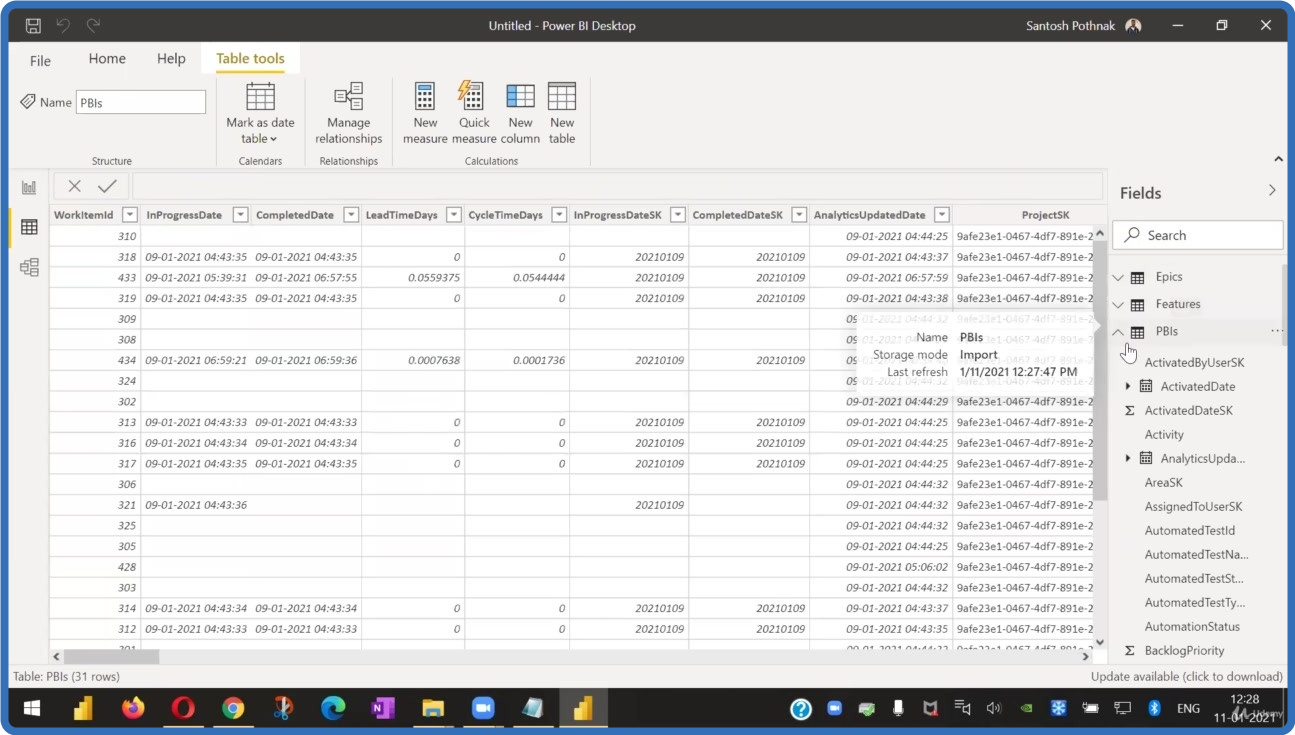Collapse the PBIs table

coord(1118,331)
